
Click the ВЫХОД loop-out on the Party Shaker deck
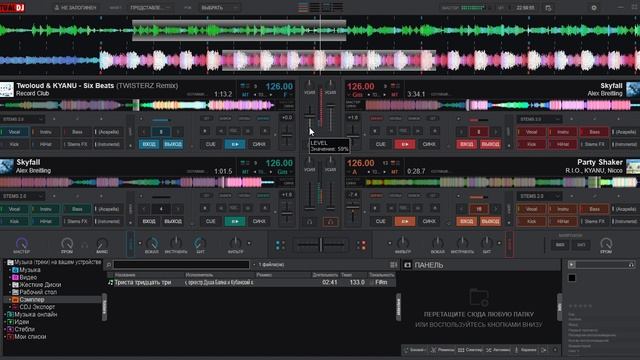tap(490, 221)
